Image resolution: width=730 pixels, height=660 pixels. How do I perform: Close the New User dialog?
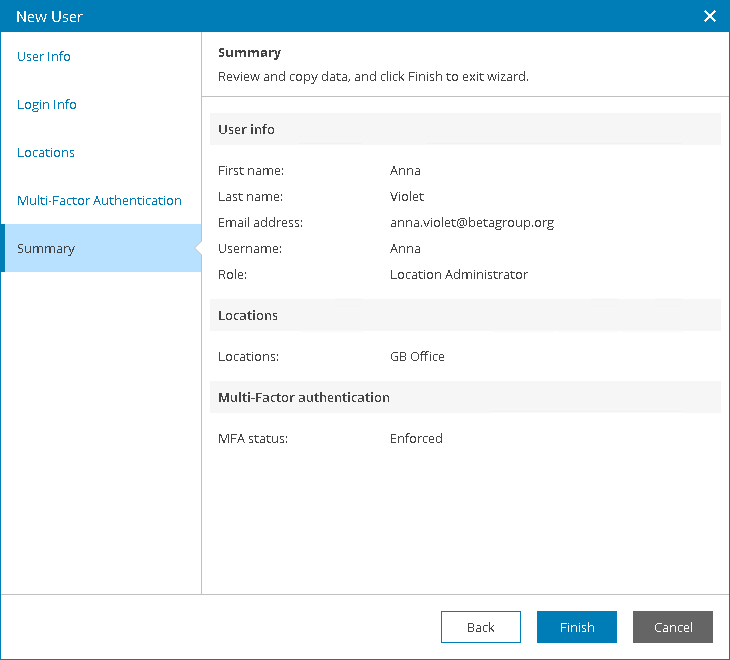(x=710, y=16)
